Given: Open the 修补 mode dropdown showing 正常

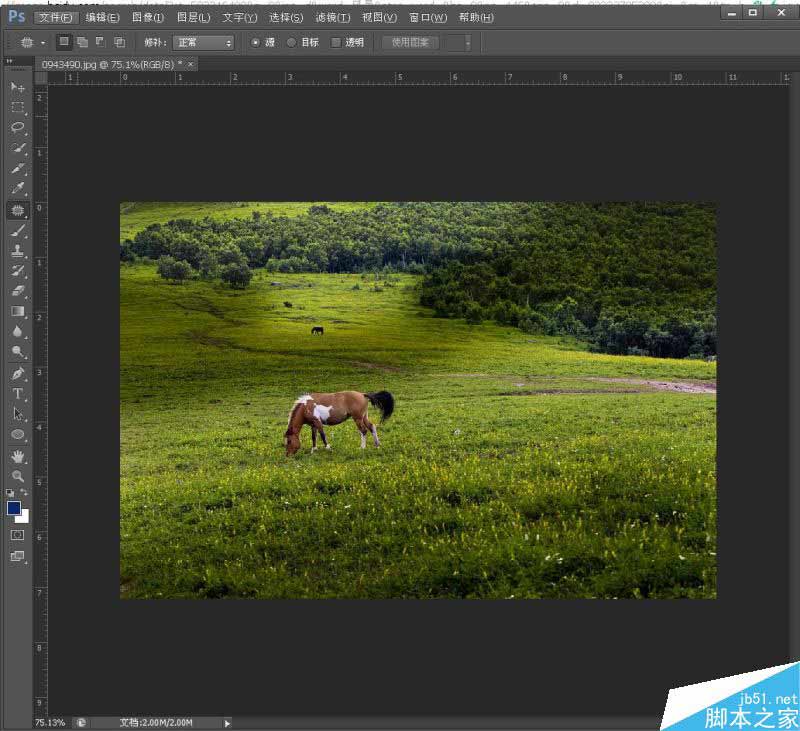Looking at the screenshot, I should [203, 42].
